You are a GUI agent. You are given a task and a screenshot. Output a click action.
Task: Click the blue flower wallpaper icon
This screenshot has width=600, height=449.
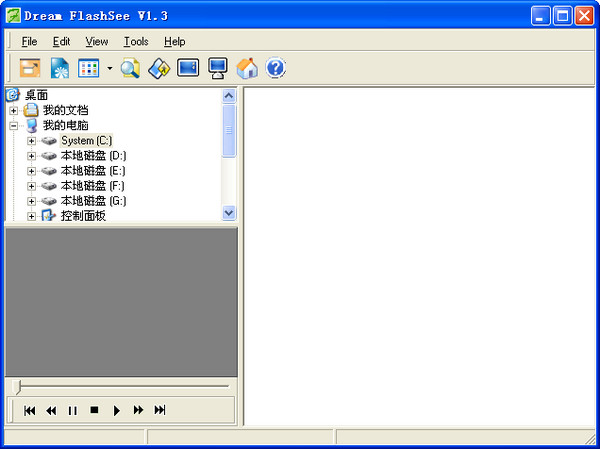(59, 68)
